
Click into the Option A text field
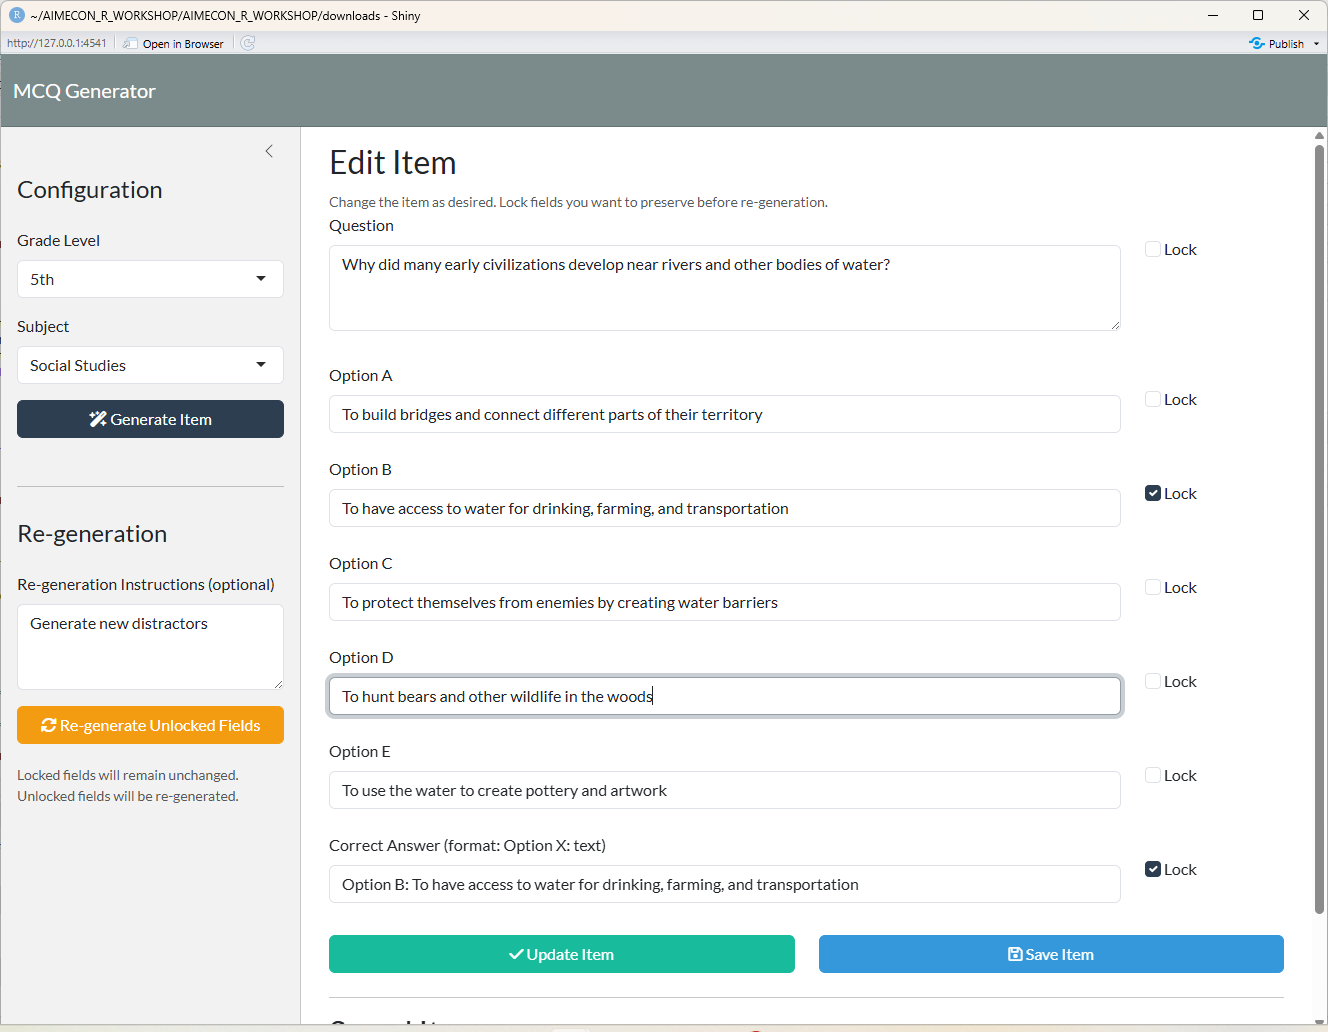tap(724, 414)
